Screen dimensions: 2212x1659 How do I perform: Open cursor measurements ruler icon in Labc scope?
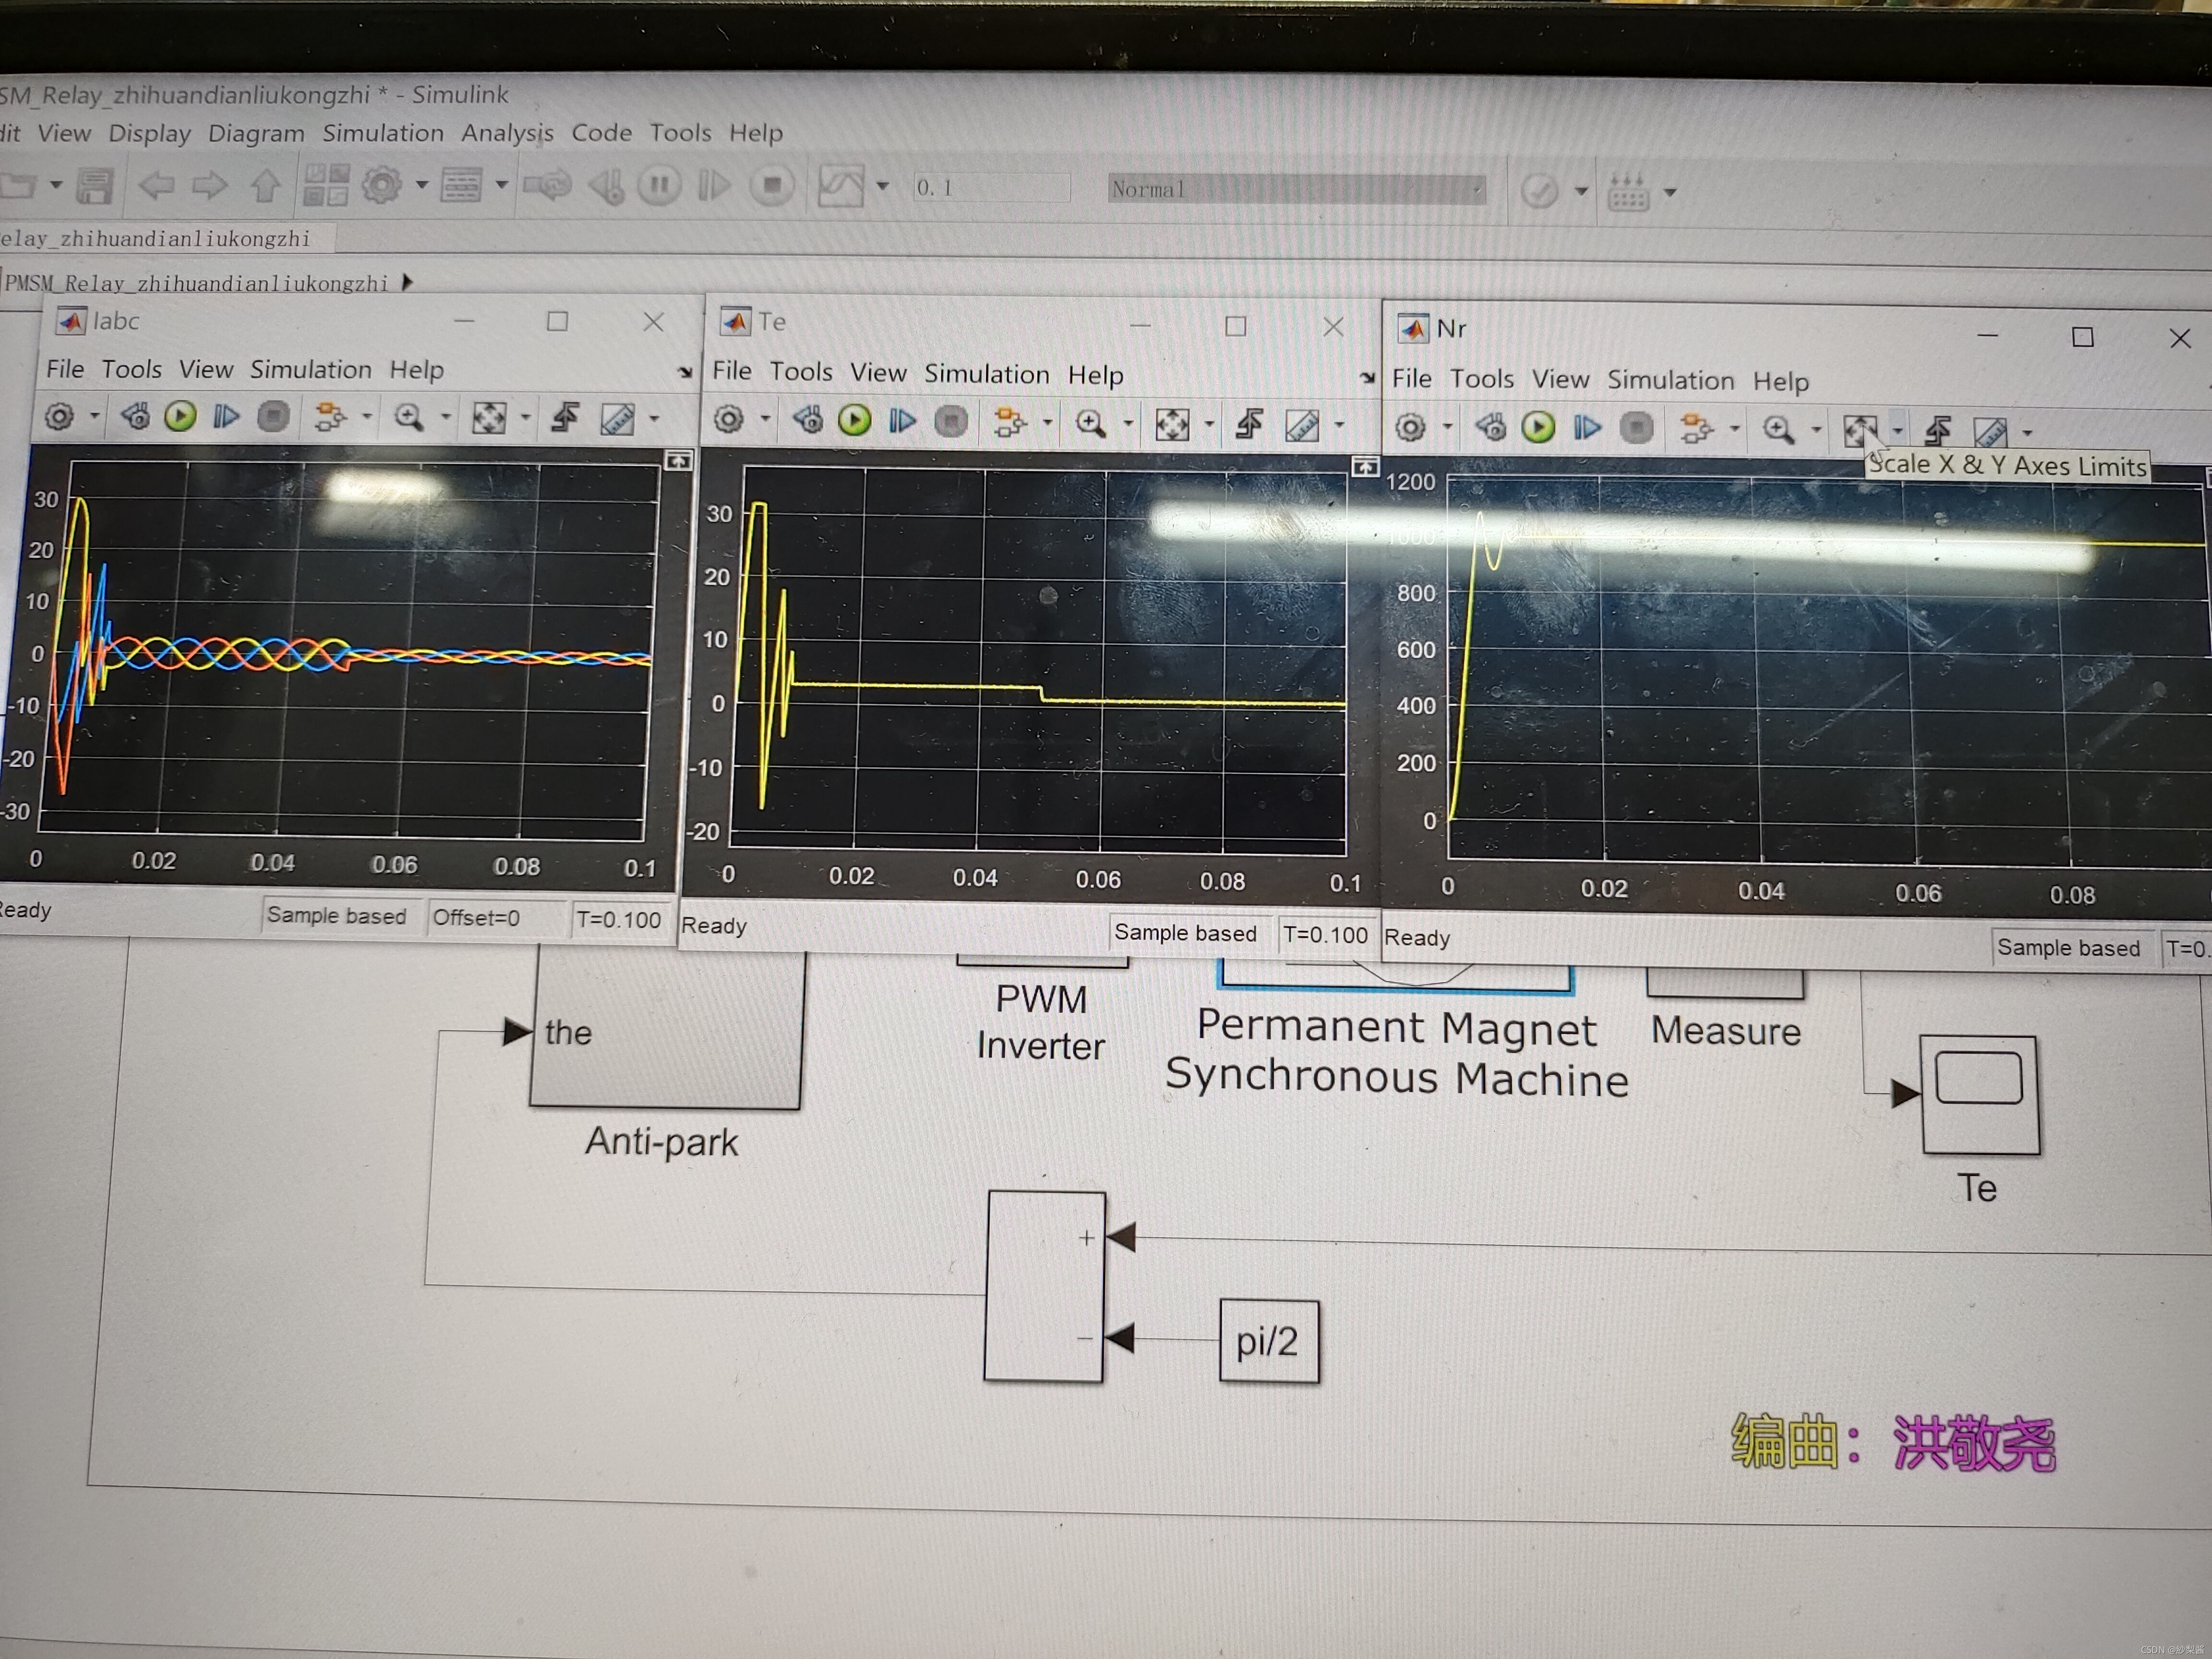coord(617,418)
